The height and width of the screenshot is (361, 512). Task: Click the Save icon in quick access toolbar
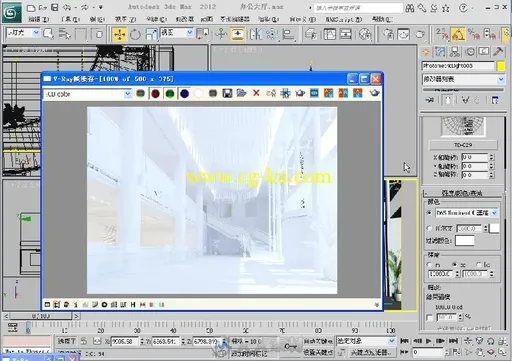coord(55,7)
